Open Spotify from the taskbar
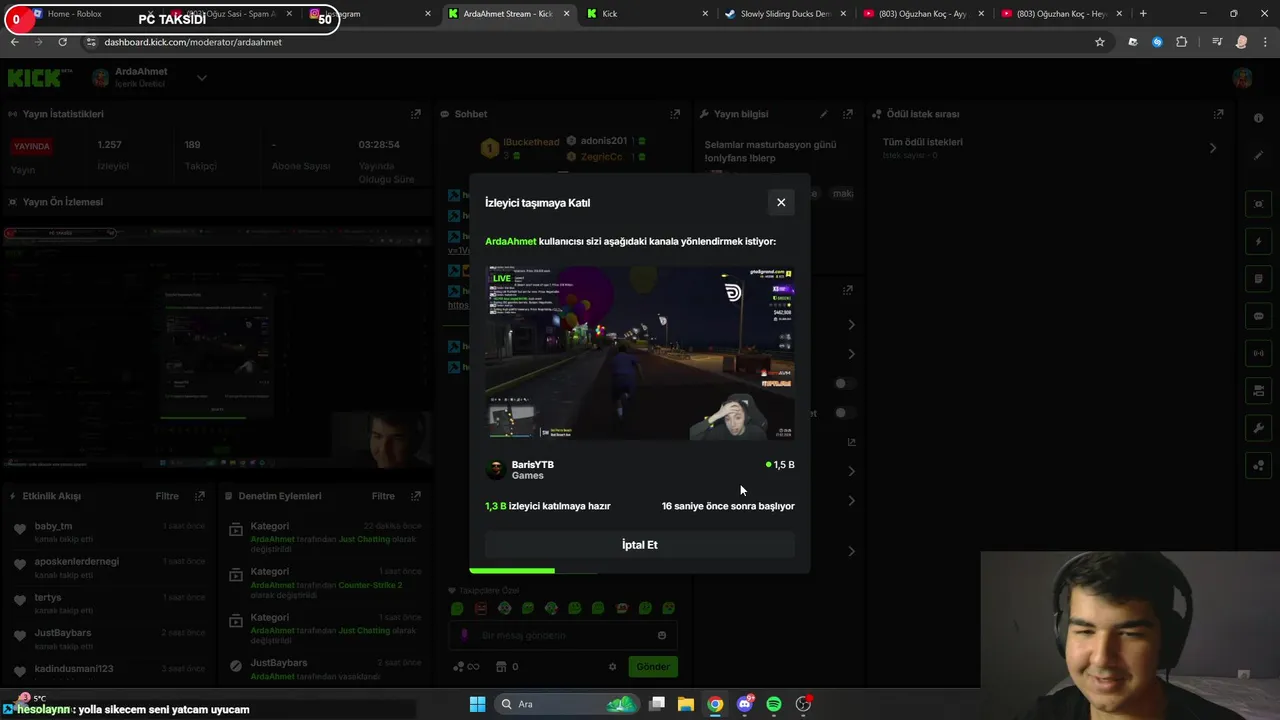 pos(774,704)
